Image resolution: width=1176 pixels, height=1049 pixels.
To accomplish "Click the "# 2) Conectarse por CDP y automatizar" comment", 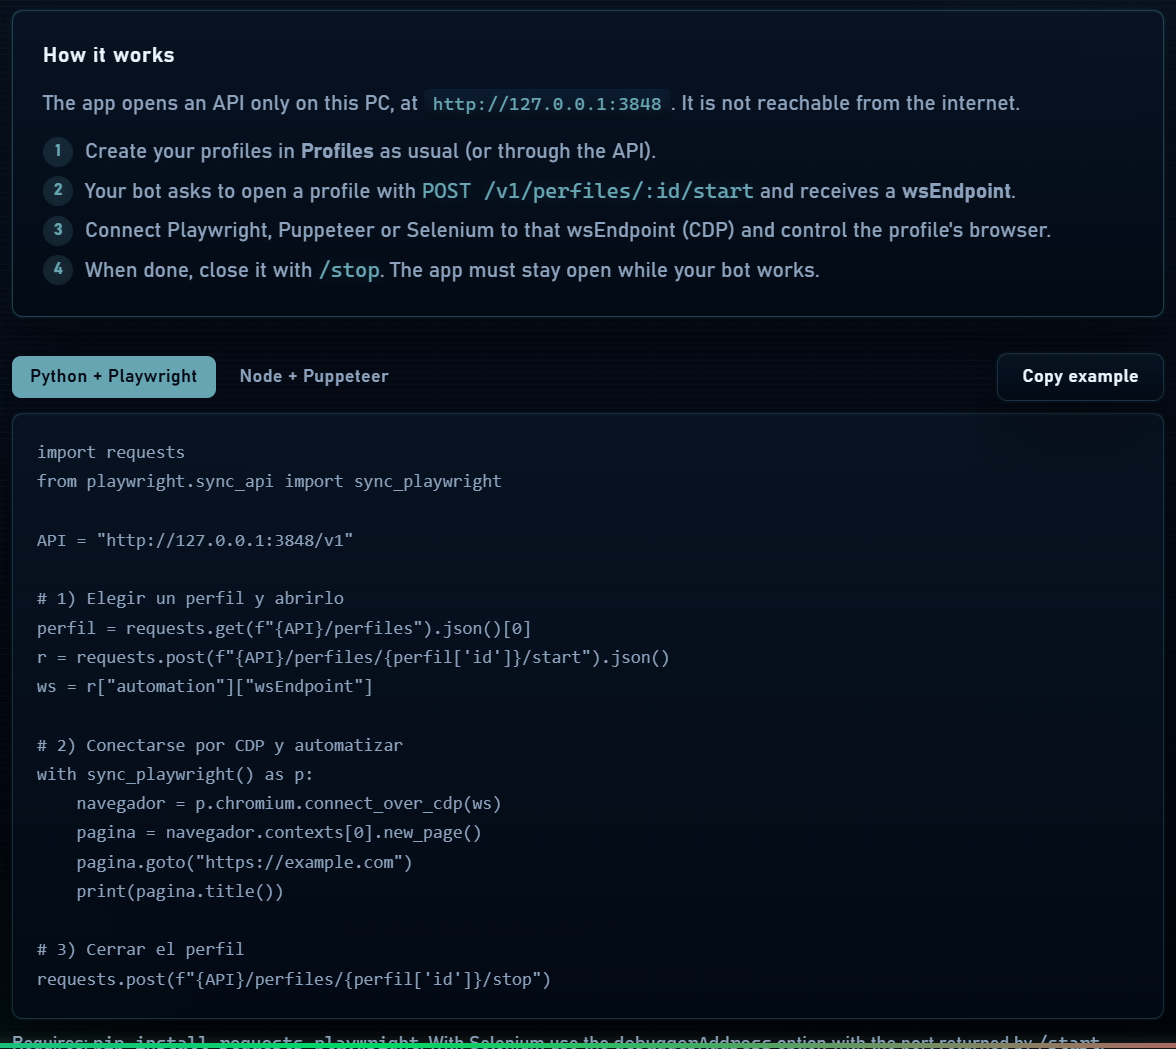I will coord(220,745).
